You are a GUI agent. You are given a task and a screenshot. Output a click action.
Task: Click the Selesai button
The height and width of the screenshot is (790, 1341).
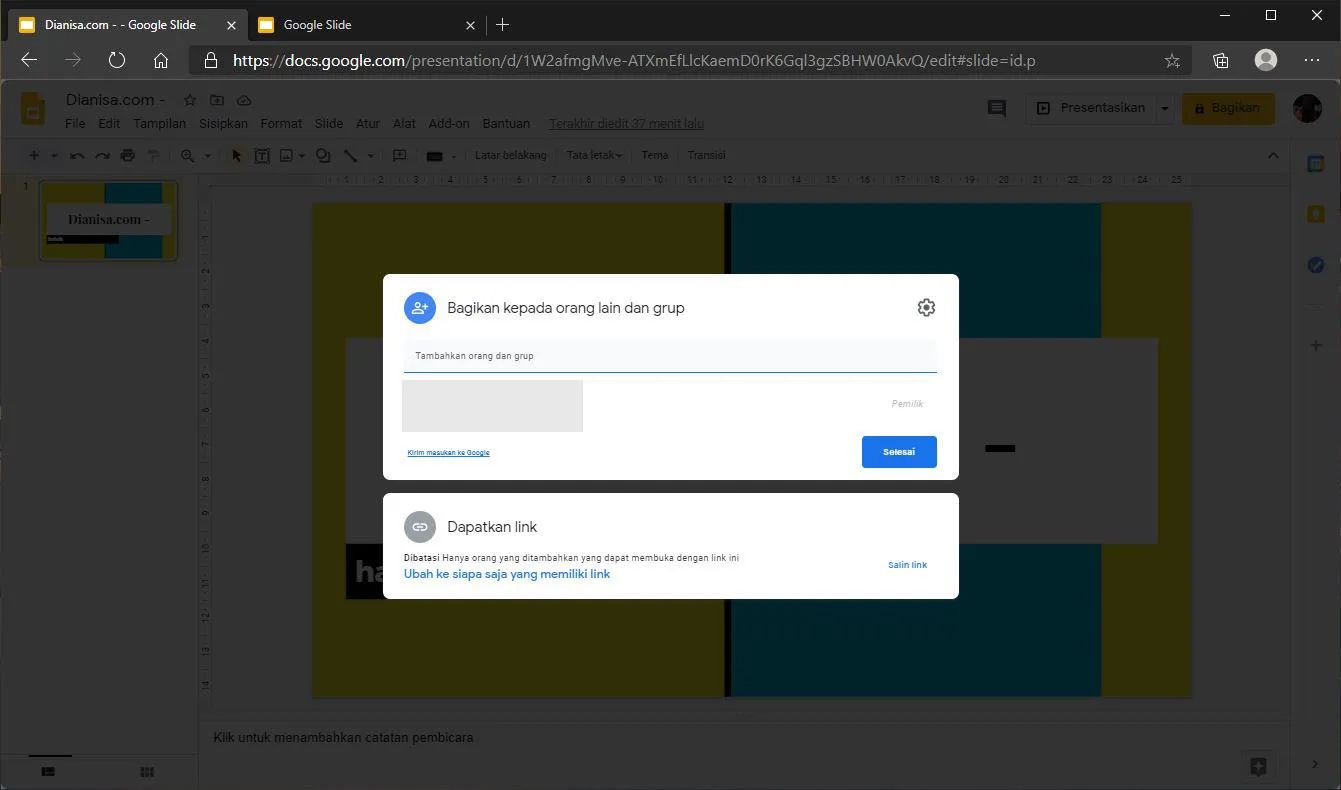click(x=898, y=451)
